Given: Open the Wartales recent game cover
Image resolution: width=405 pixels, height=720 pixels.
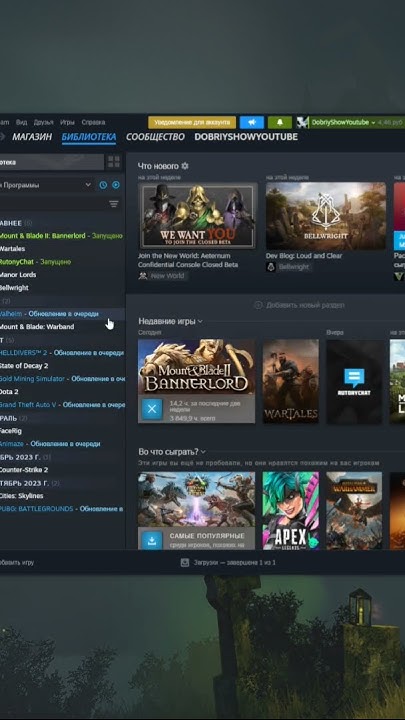Looking at the screenshot, I should [291, 381].
